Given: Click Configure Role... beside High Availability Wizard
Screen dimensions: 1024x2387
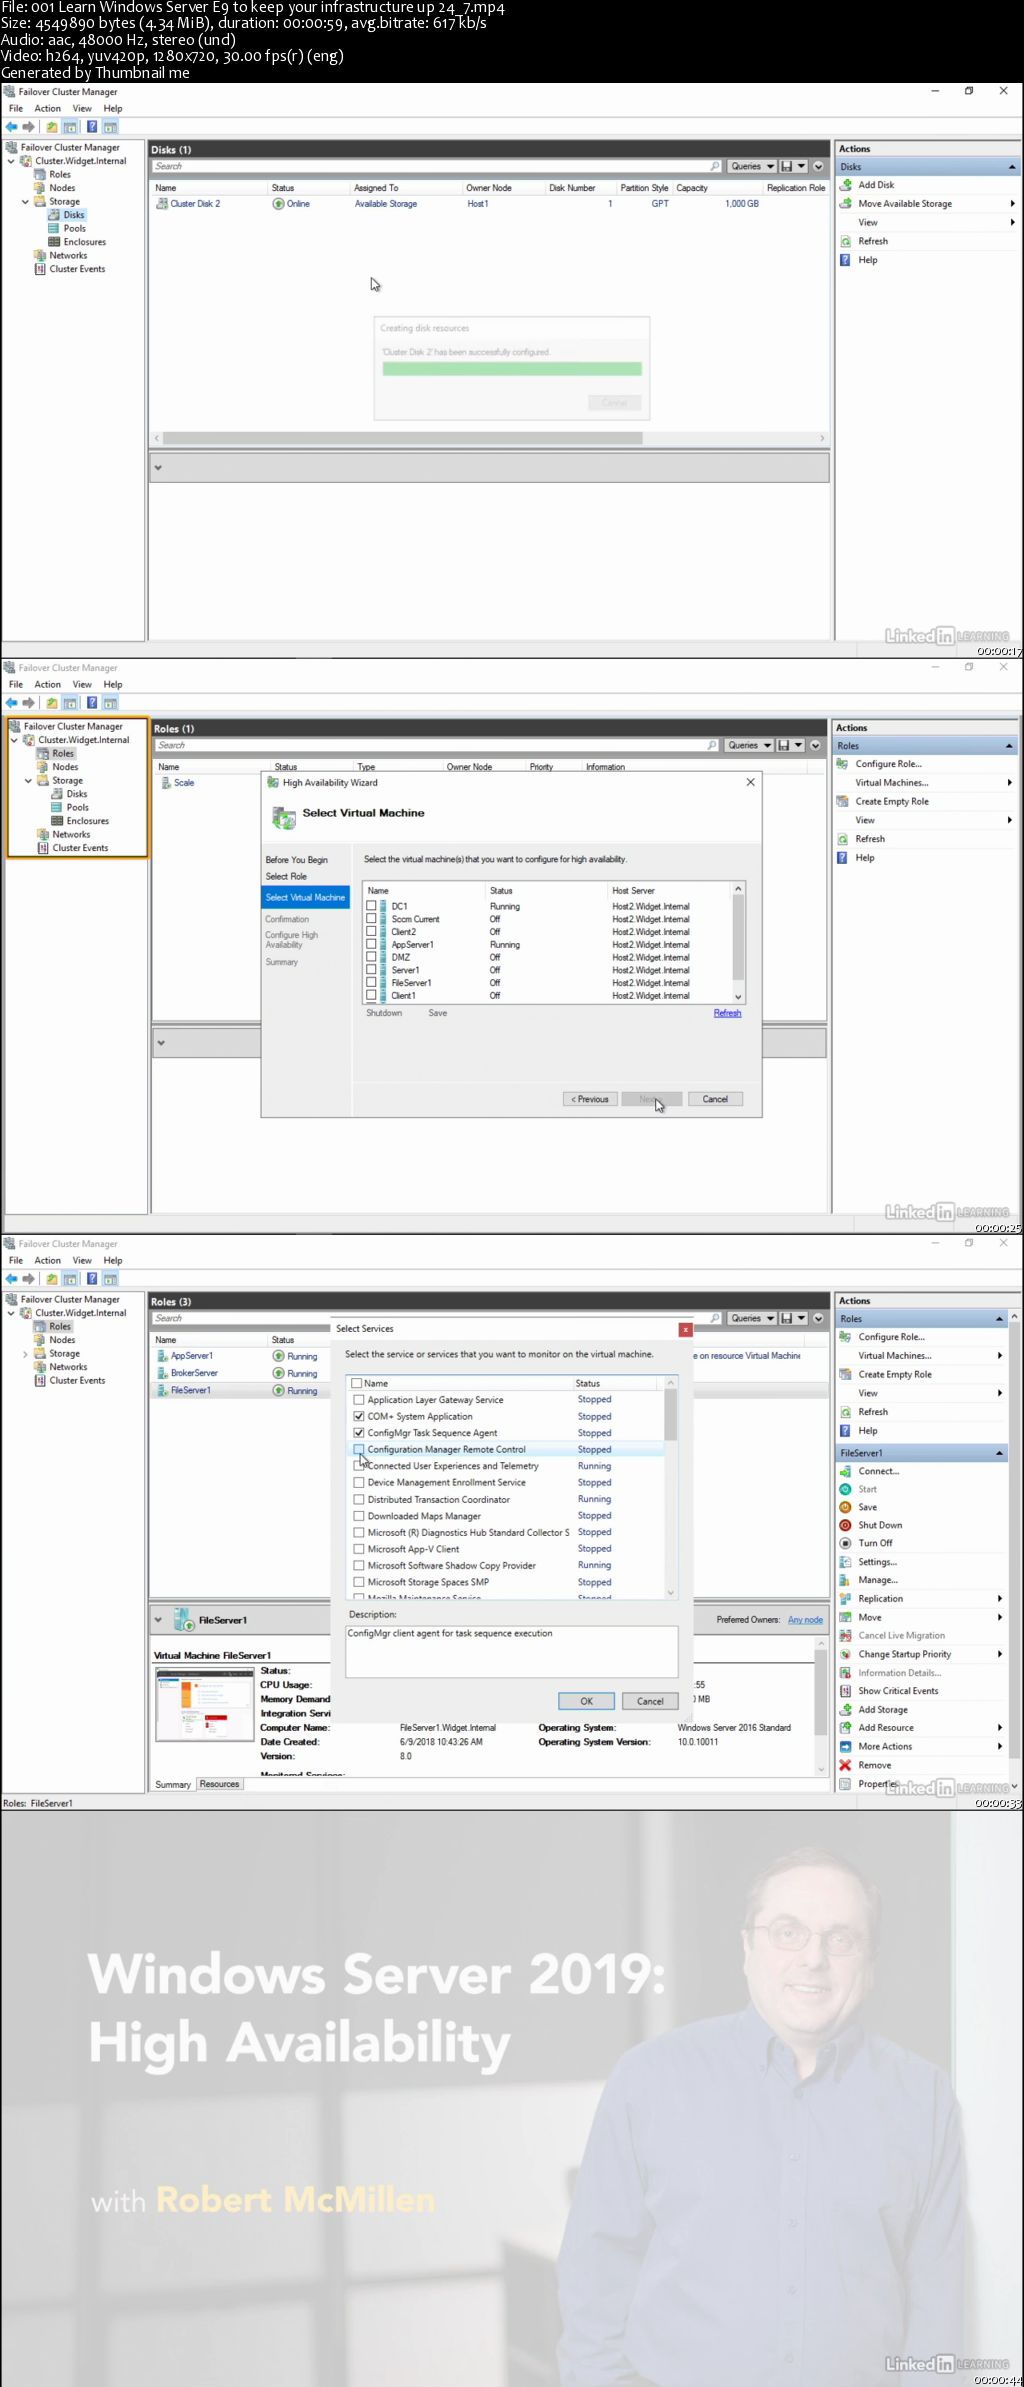Looking at the screenshot, I should (x=889, y=764).
